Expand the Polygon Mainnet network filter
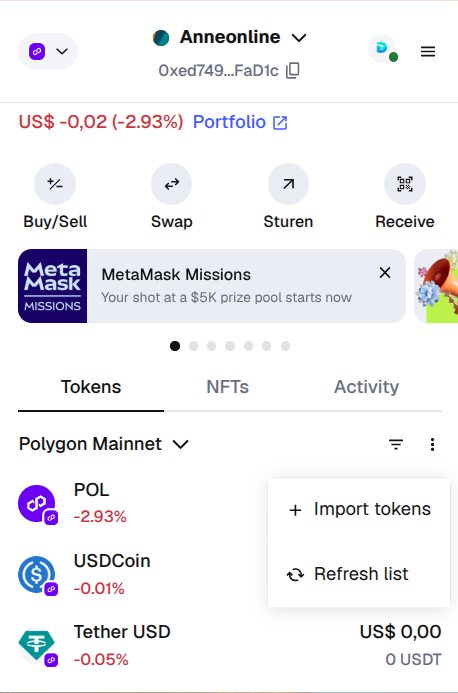458x693 pixels. pyautogui.click(x=104, y=444)
